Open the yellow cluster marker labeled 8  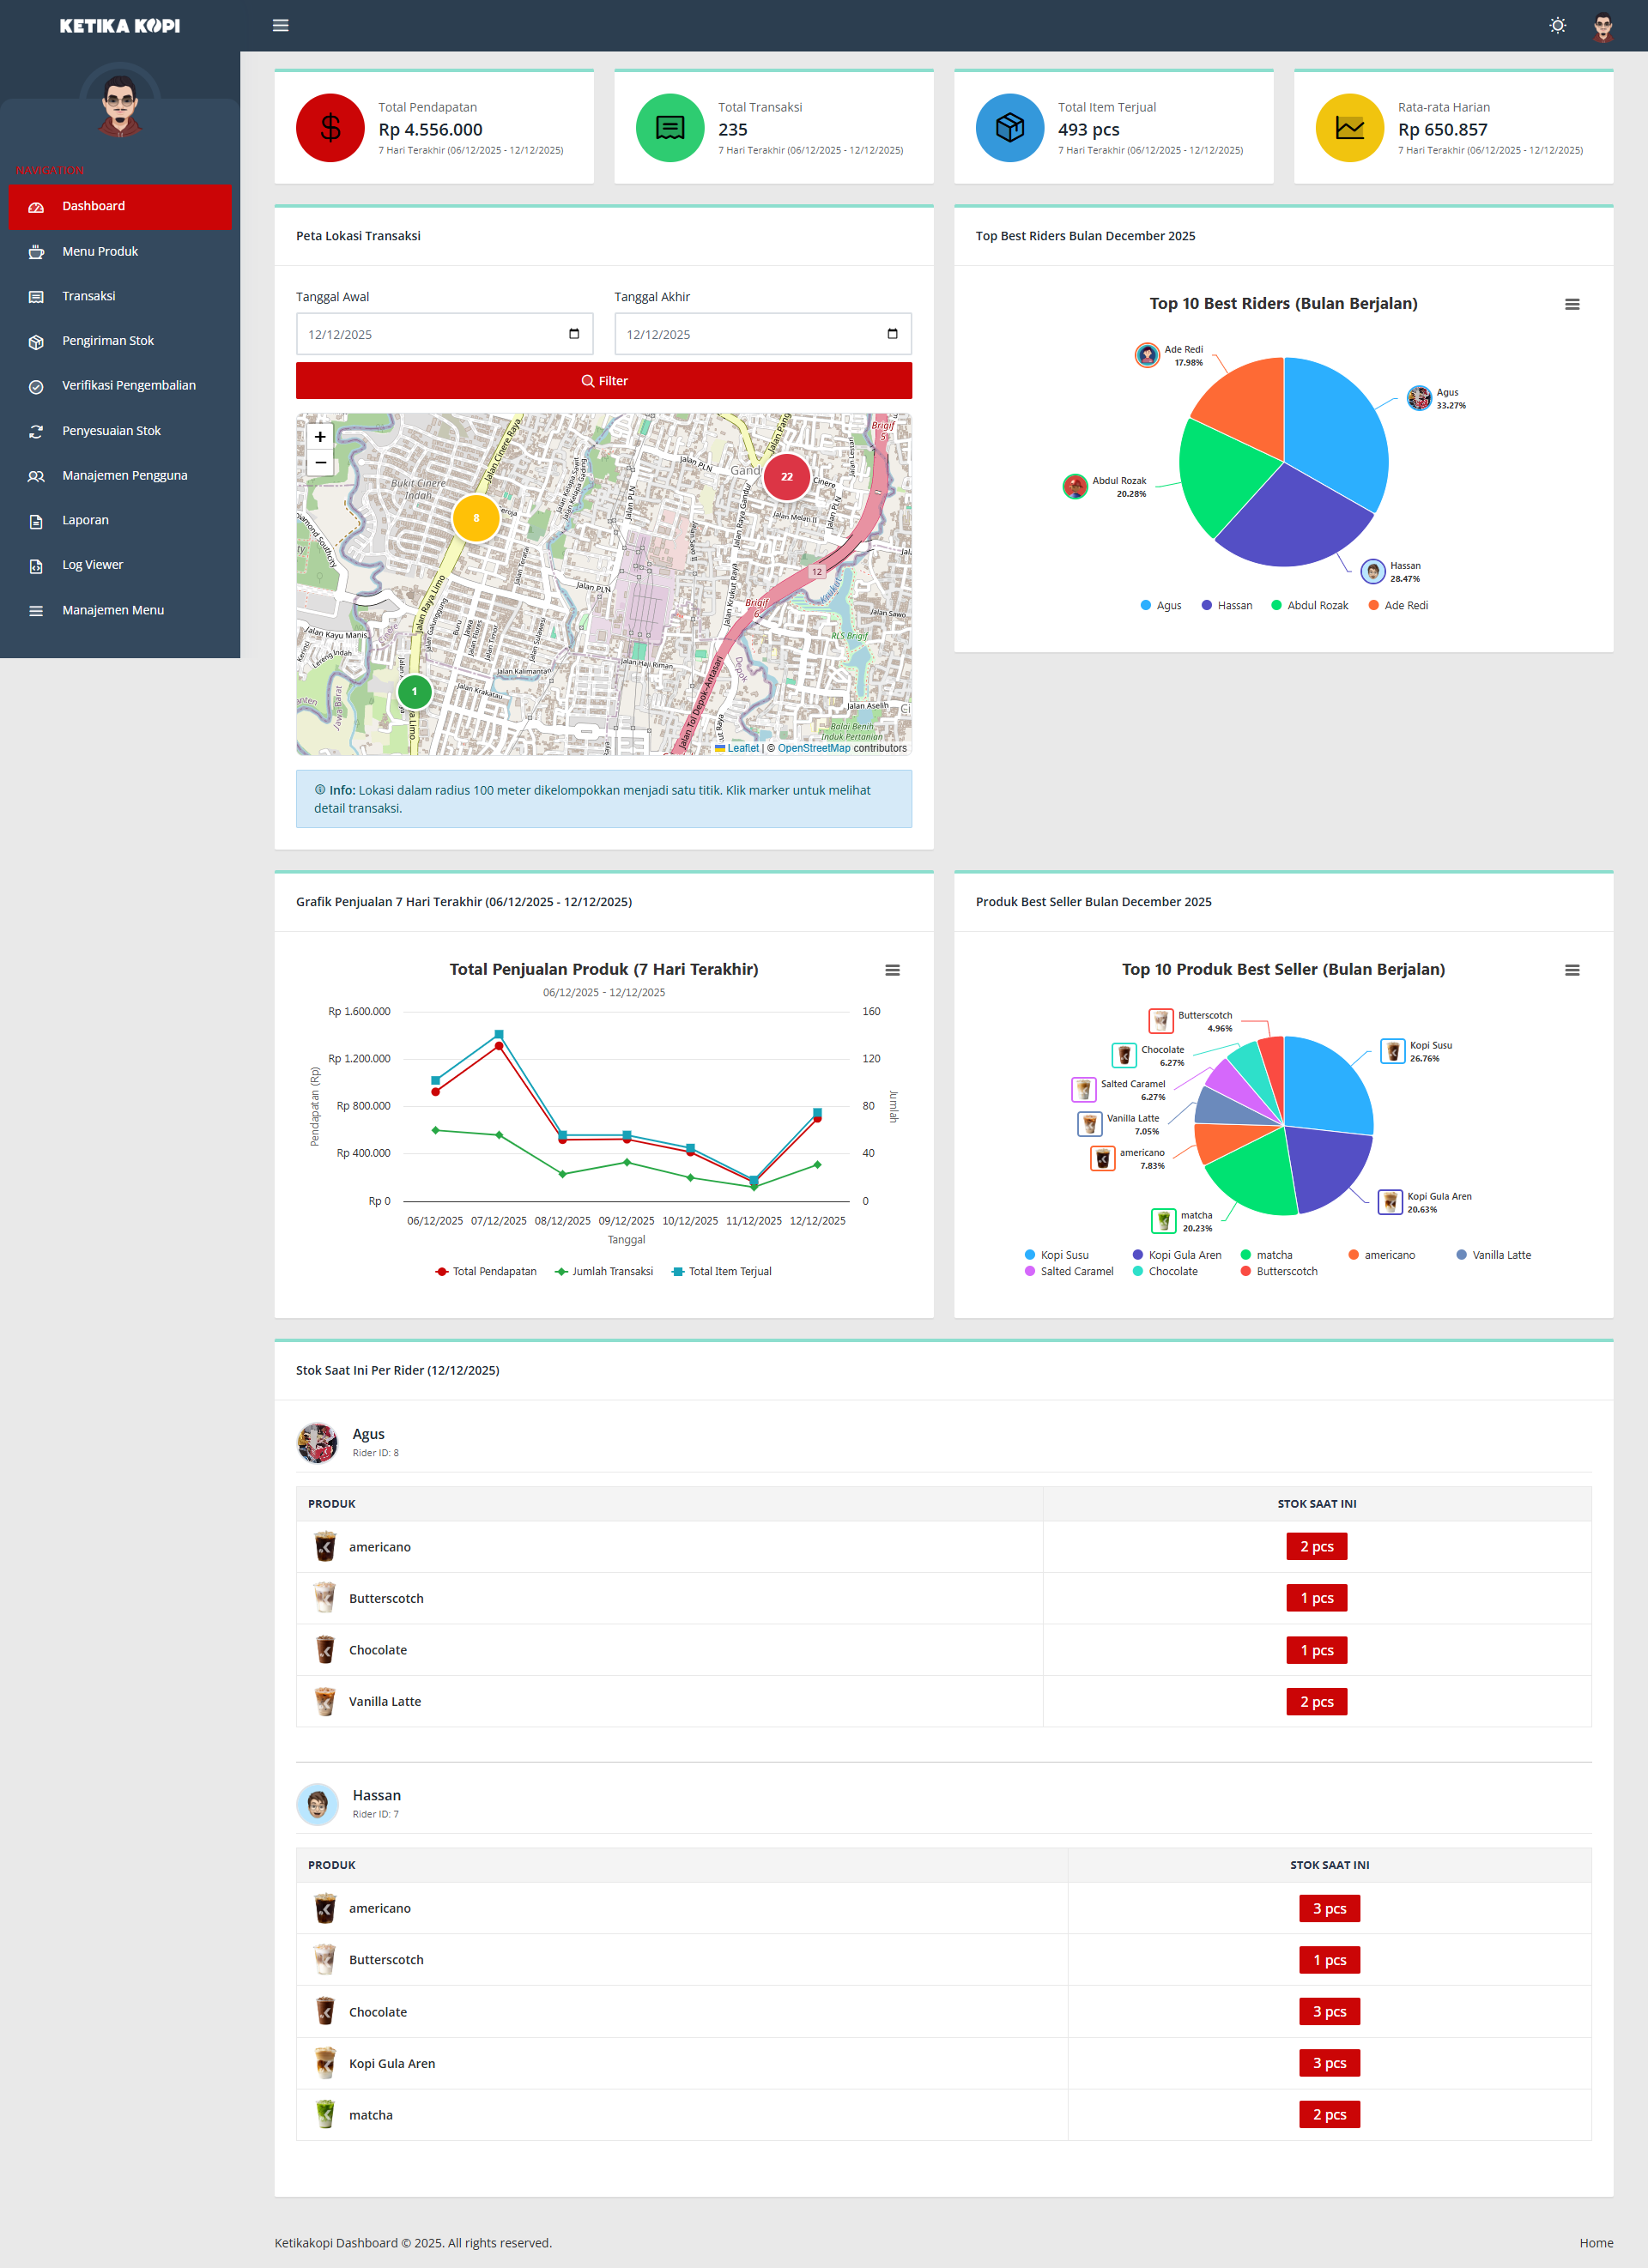476,518
